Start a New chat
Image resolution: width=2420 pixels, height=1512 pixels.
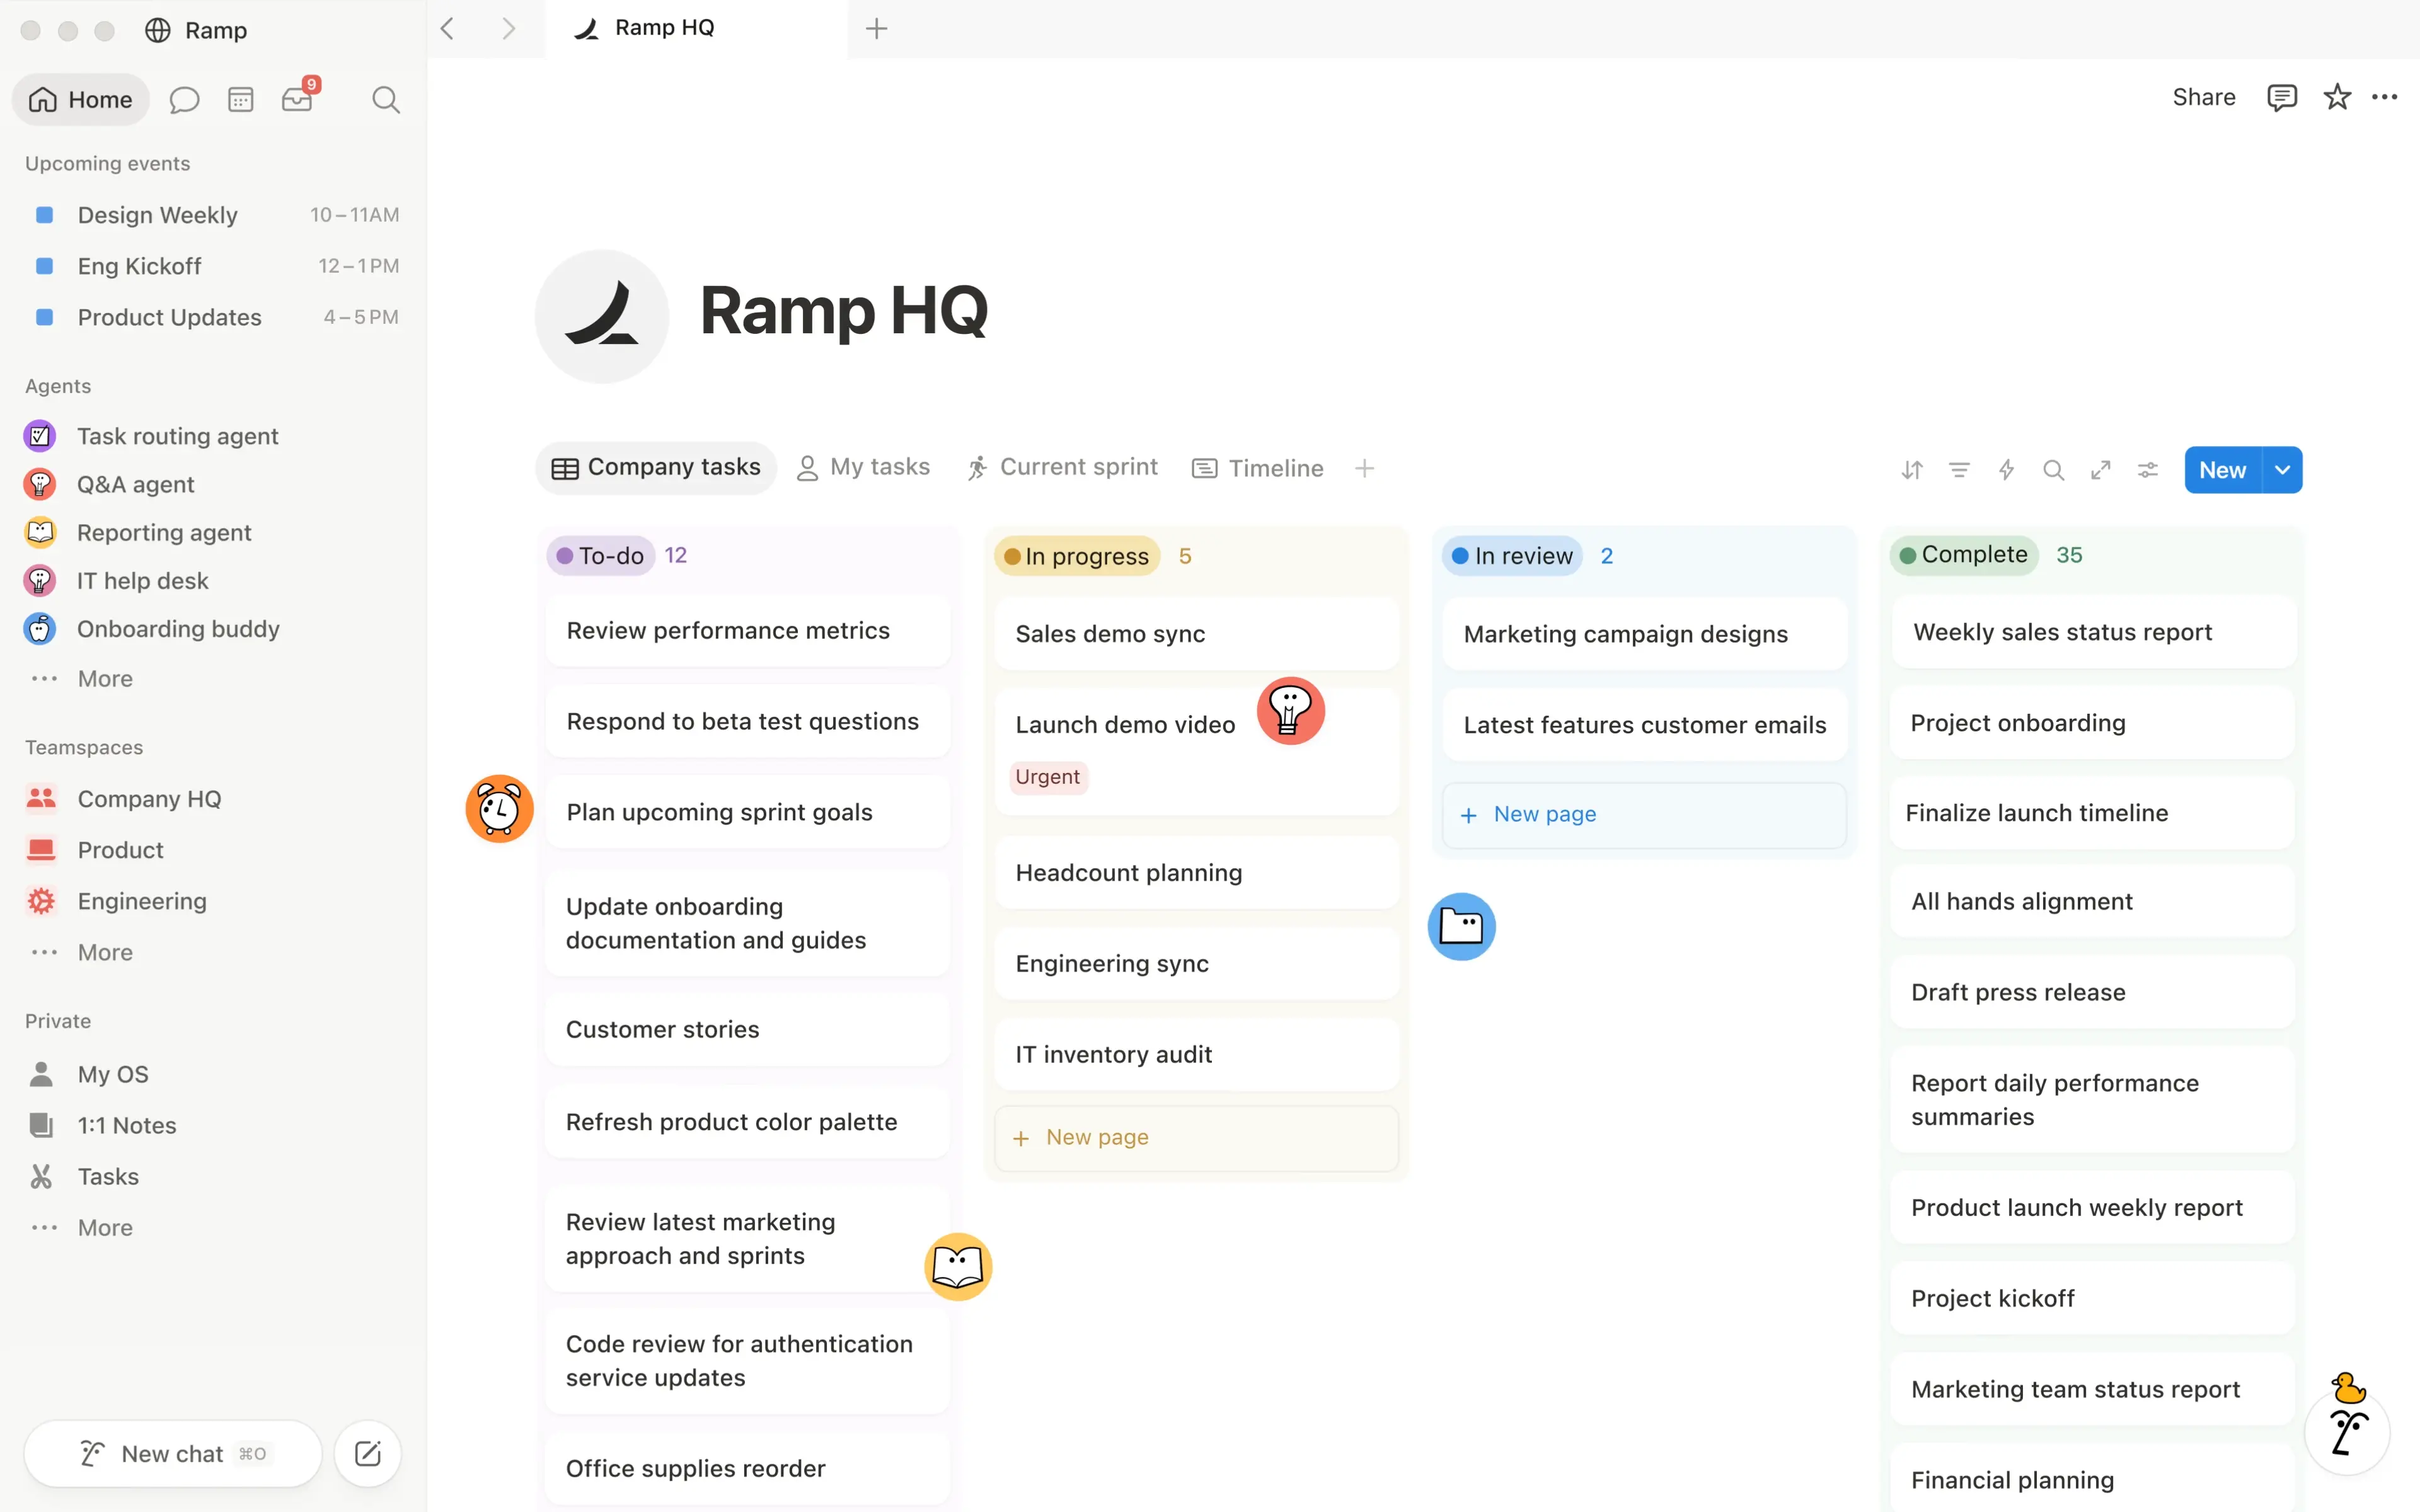pos(173,1453)
